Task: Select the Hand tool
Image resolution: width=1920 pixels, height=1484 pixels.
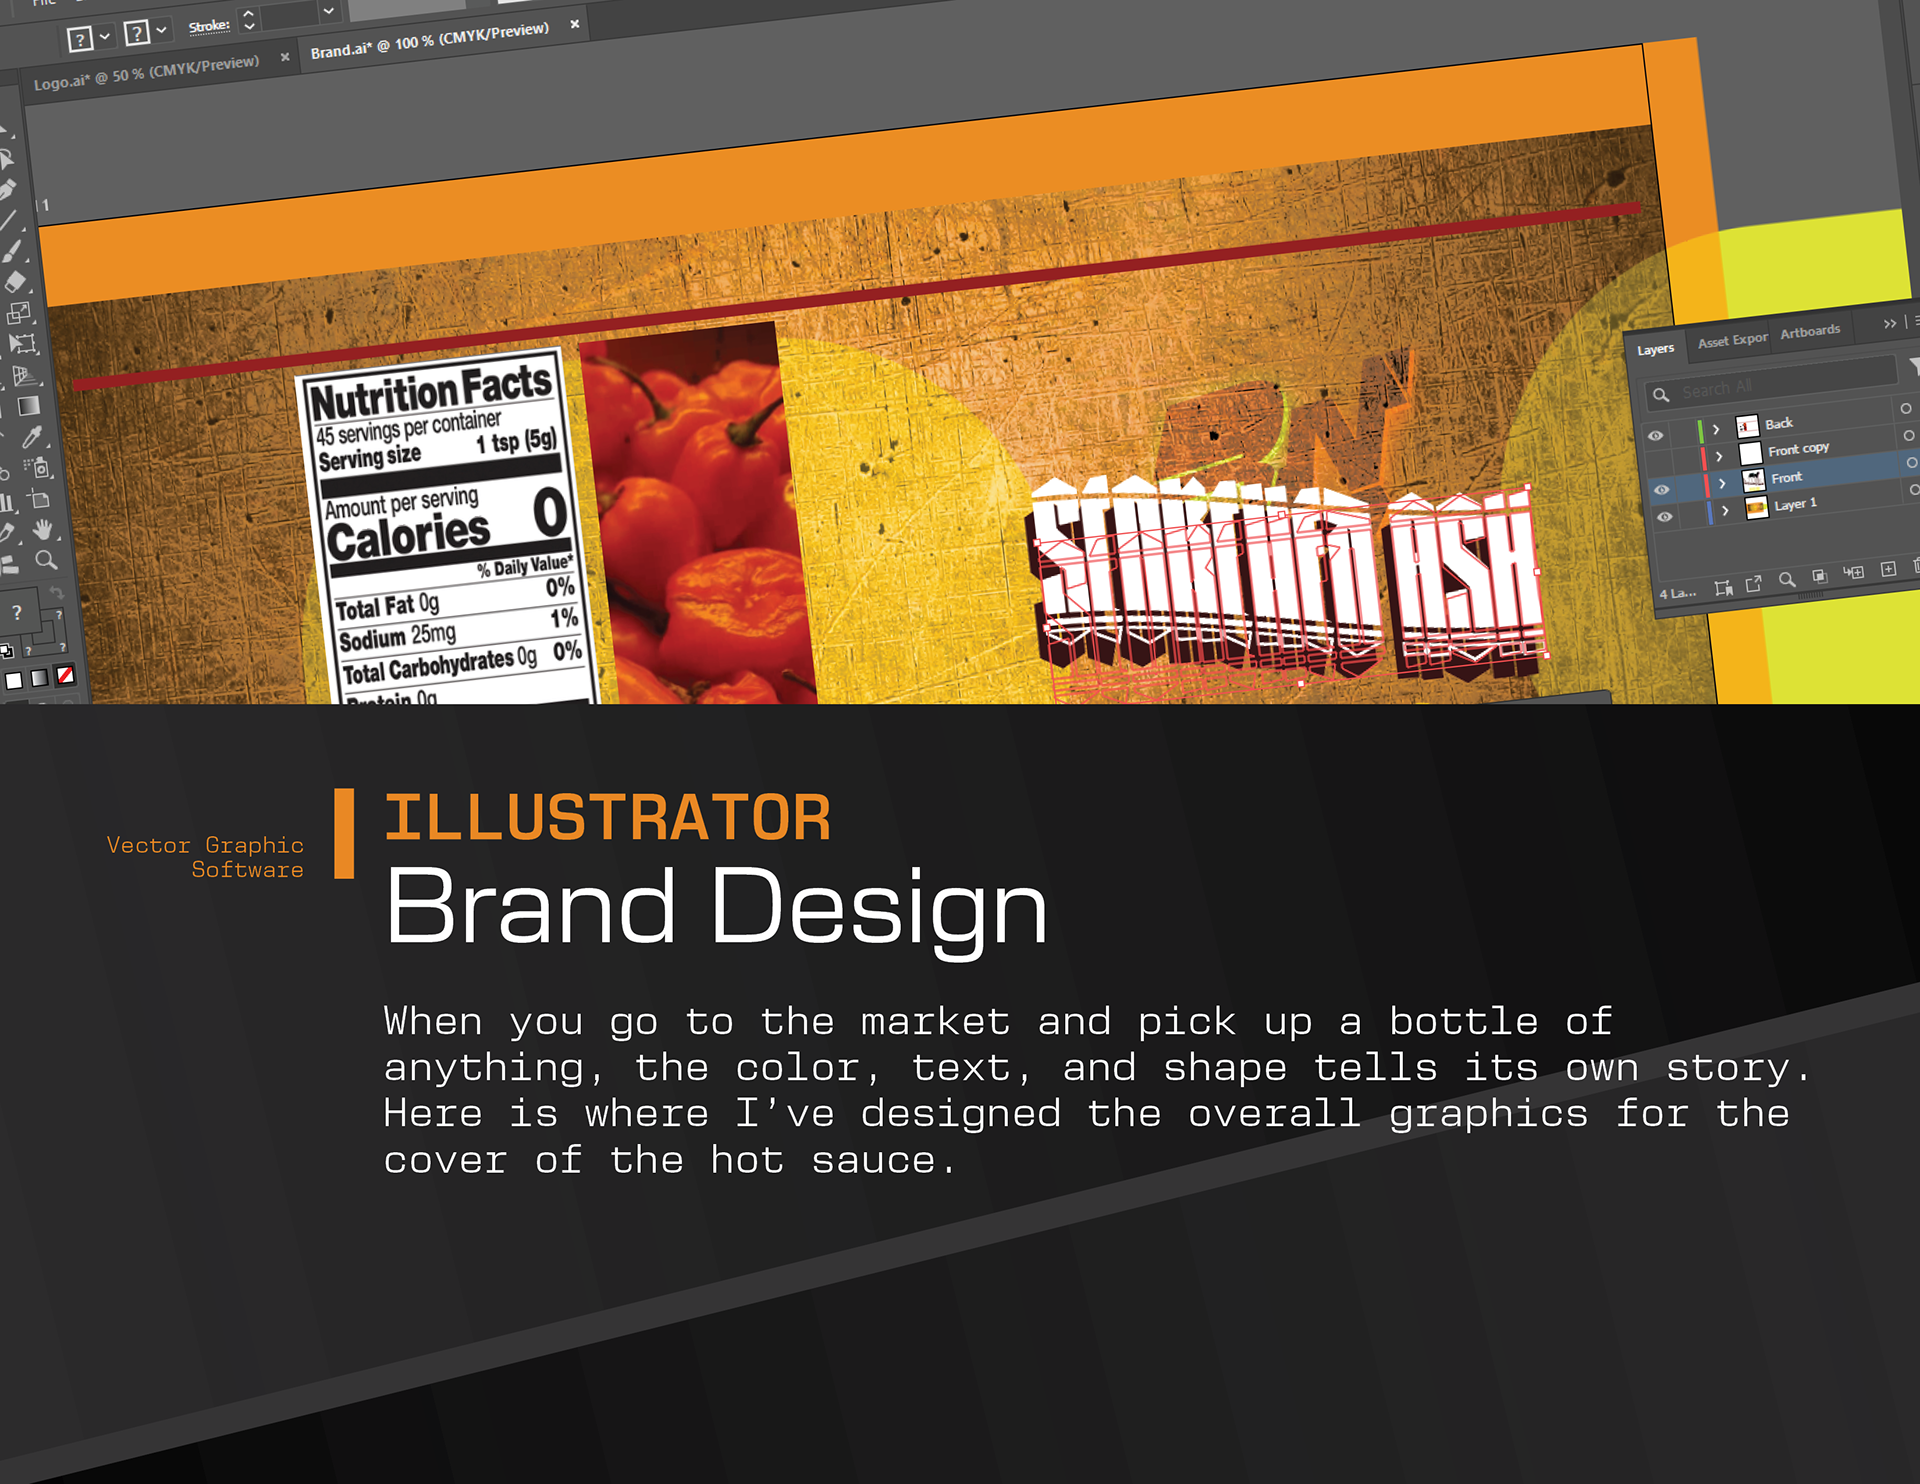Action: [42, 529]
